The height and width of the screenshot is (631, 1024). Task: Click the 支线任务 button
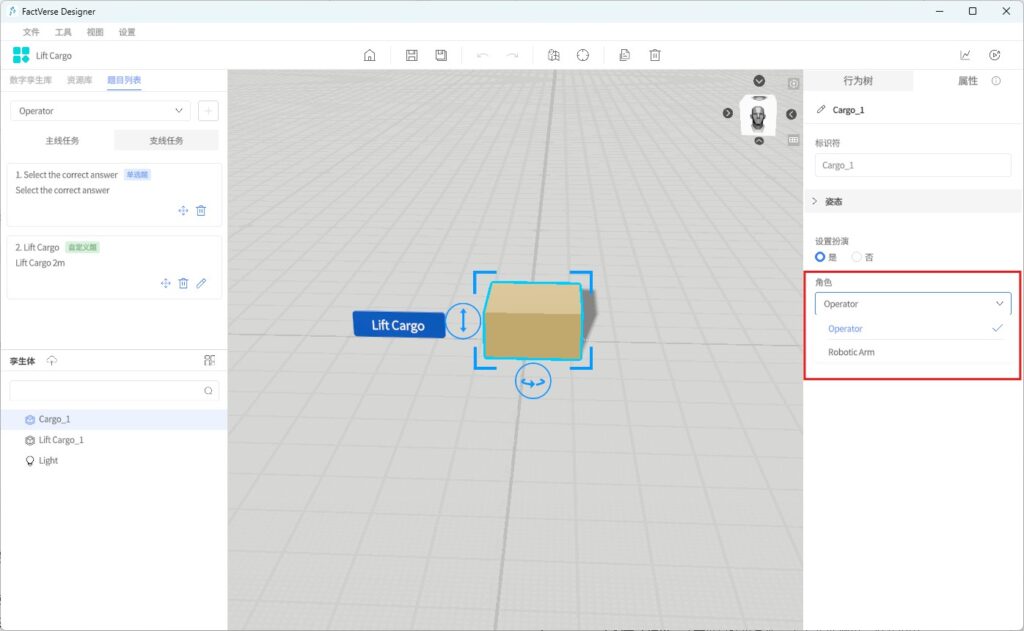pos(166,141)
